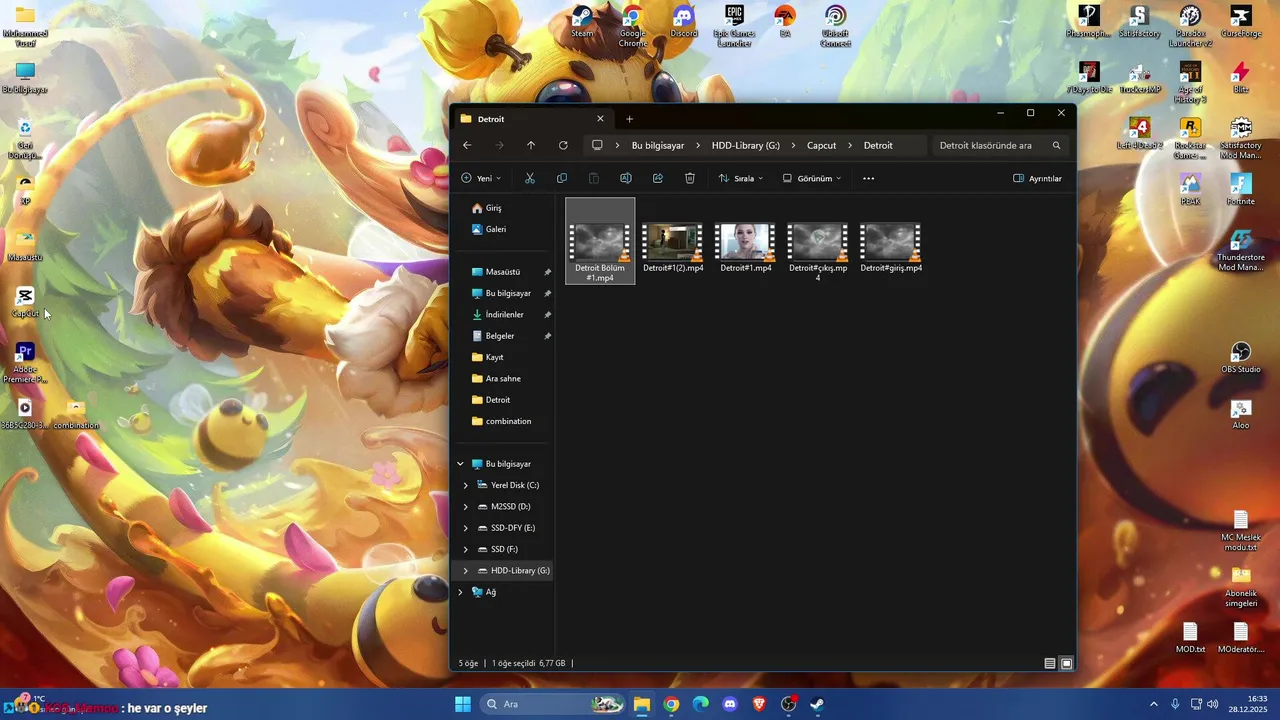Go back with the left arrow button
Image resolution: width=1280 pixels, height=720 pixels.
pyautogui.click(x=467, y=145)
